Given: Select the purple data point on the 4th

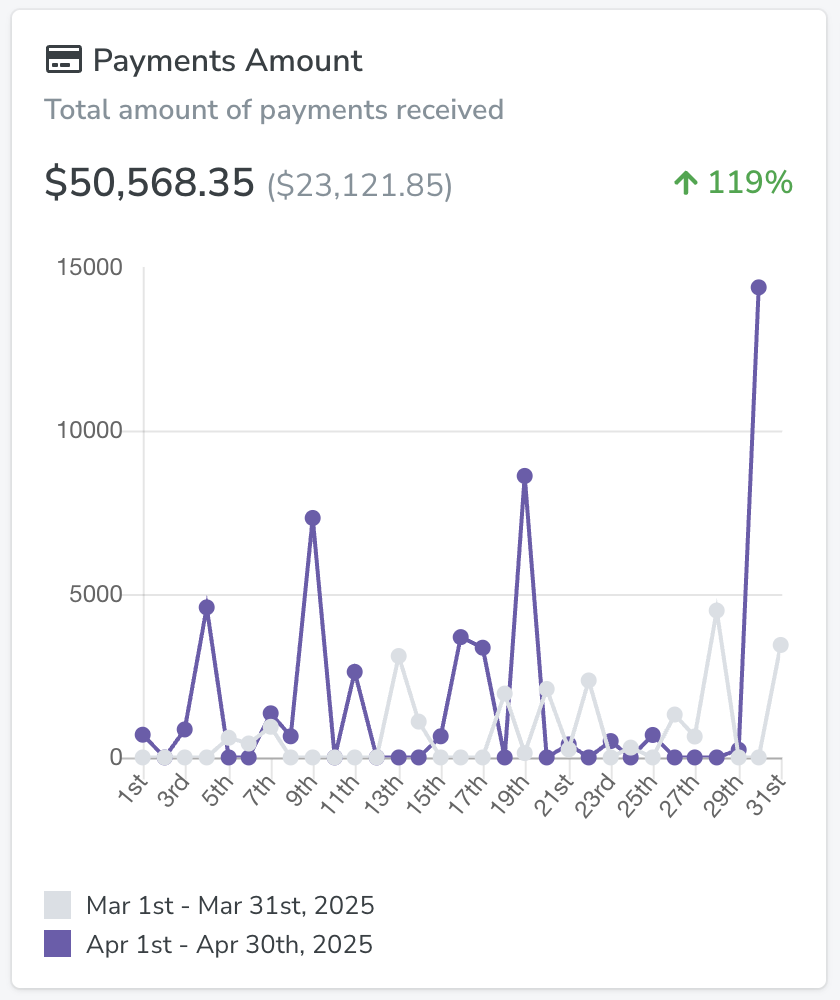Looking at the screenshot, I should 207,607.
